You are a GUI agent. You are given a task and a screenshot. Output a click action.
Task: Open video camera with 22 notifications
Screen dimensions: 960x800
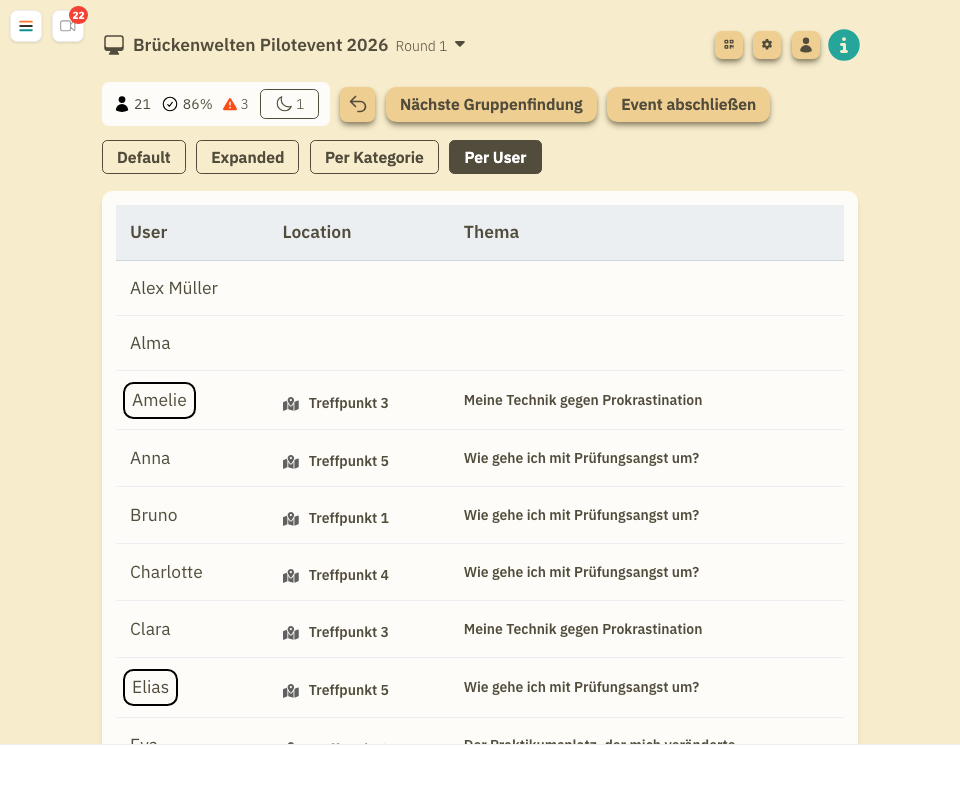[x=67, y=26]
